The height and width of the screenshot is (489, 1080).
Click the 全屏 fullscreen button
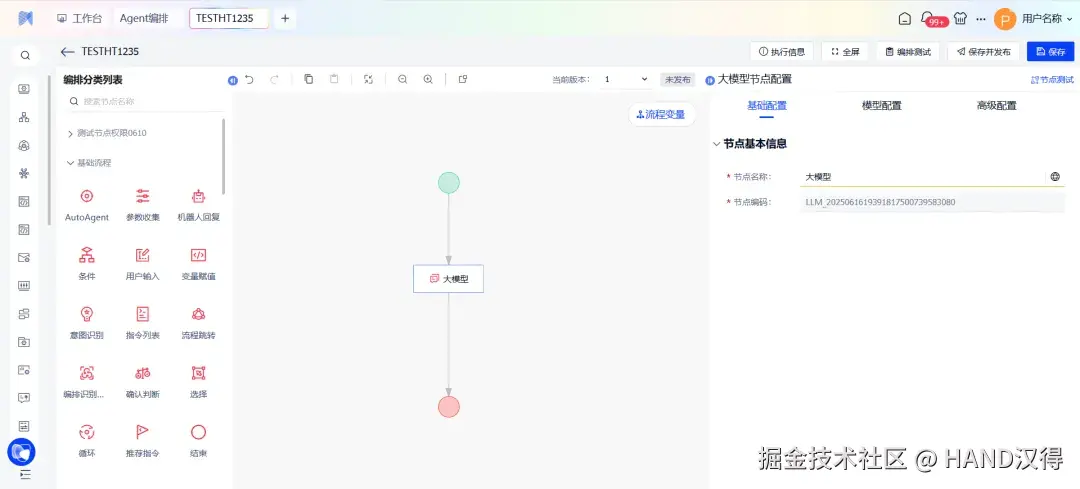(844, 52)
